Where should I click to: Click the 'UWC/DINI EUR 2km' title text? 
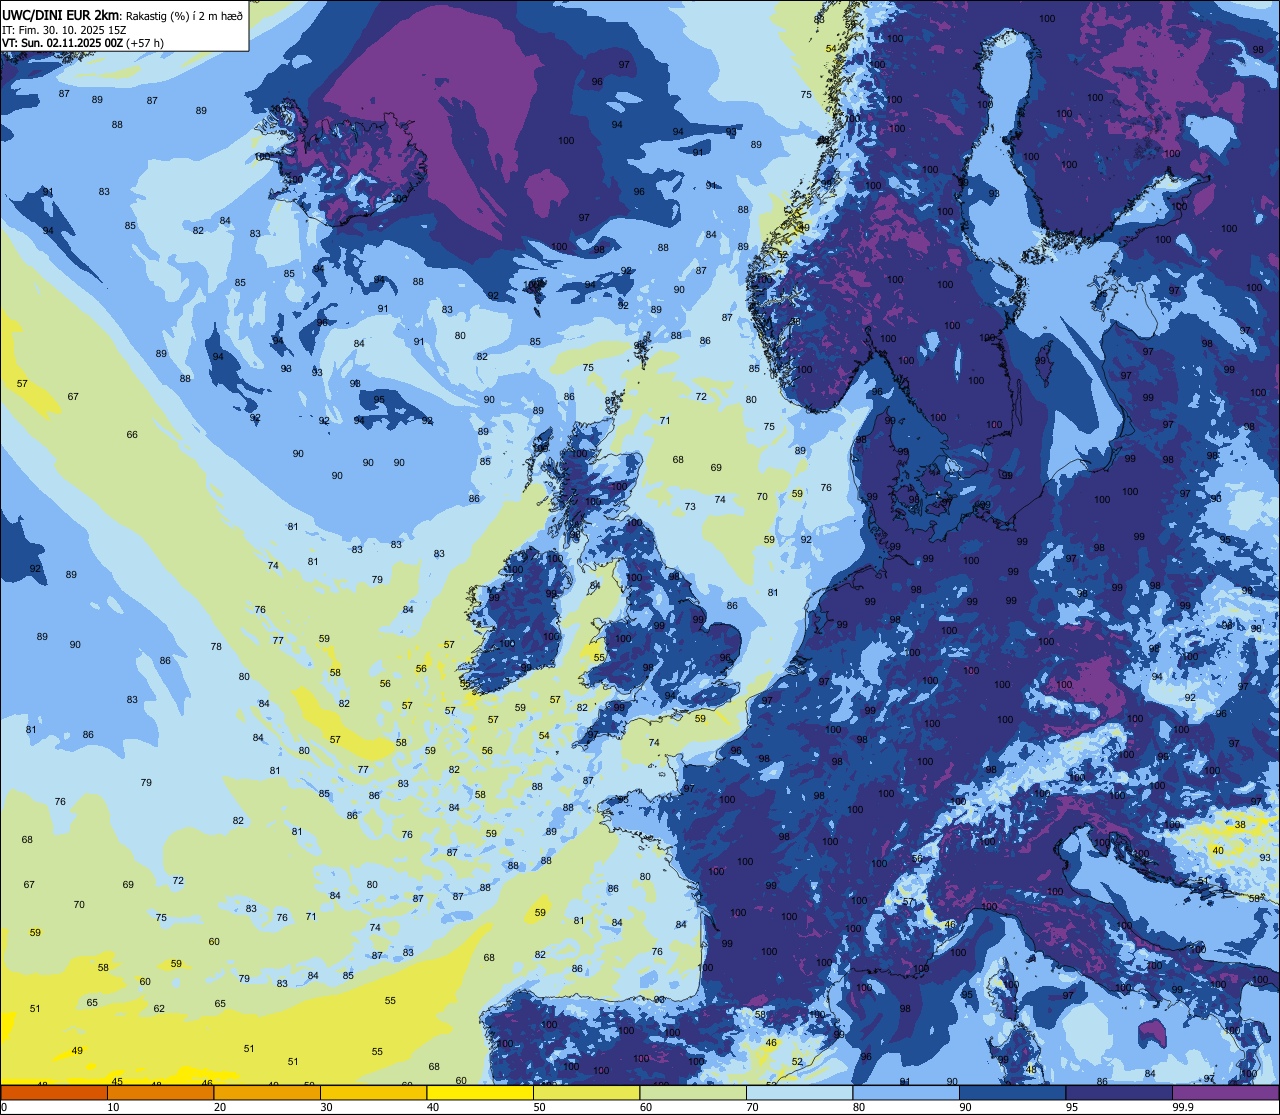click(x=61, y=15)
